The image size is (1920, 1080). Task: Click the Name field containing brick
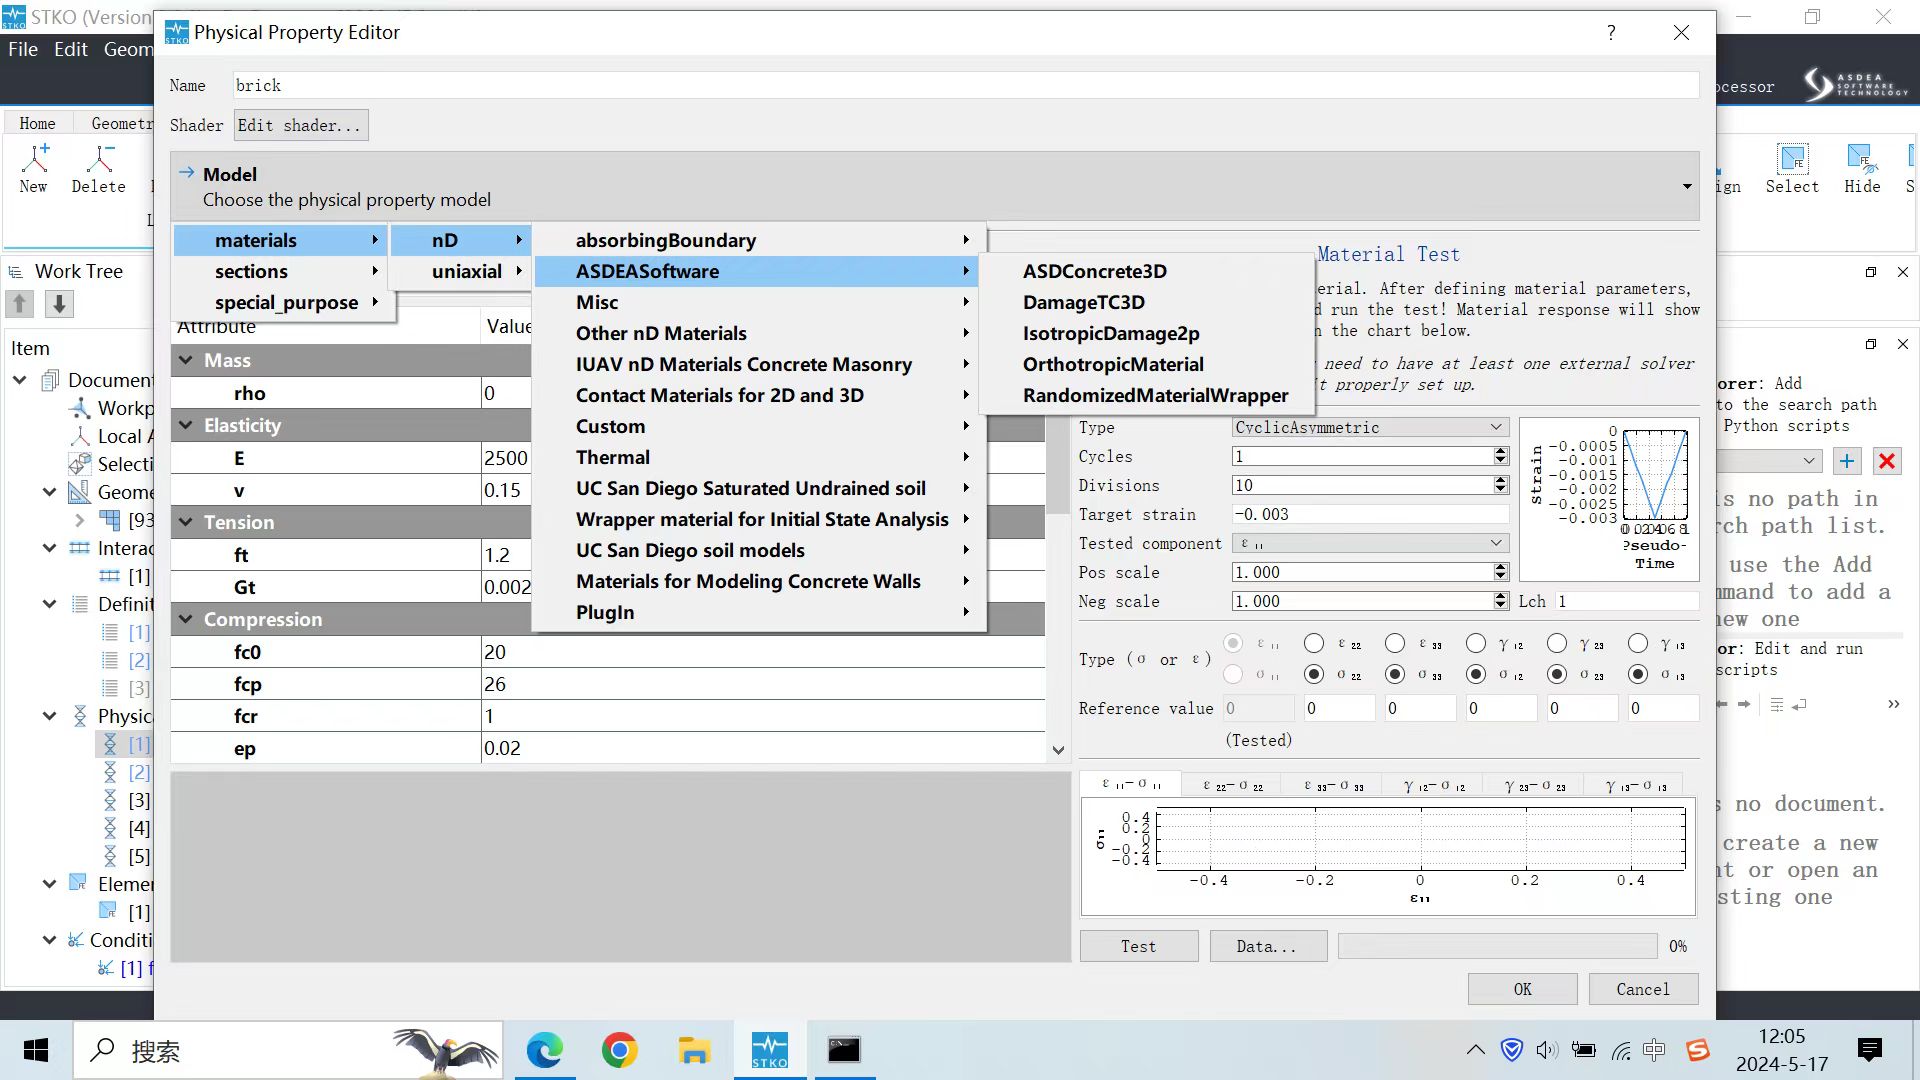click(966, 85)
